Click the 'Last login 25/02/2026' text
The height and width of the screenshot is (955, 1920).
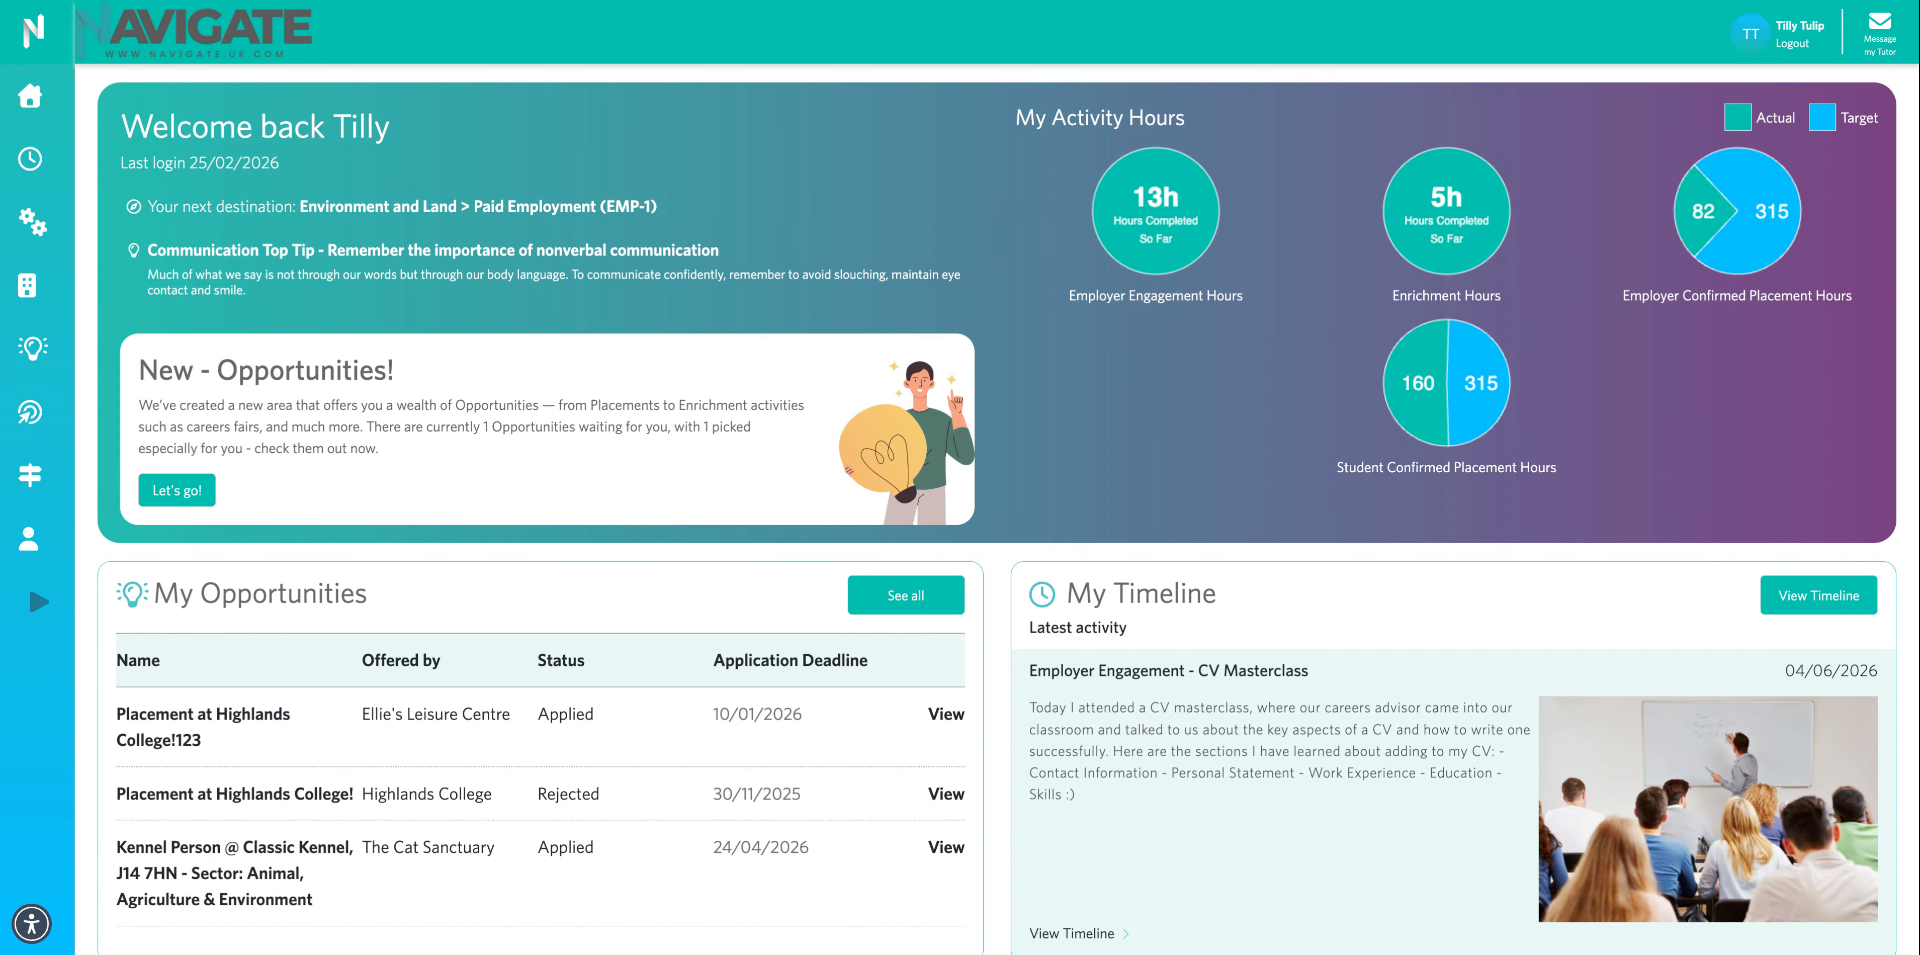[200, 163]
